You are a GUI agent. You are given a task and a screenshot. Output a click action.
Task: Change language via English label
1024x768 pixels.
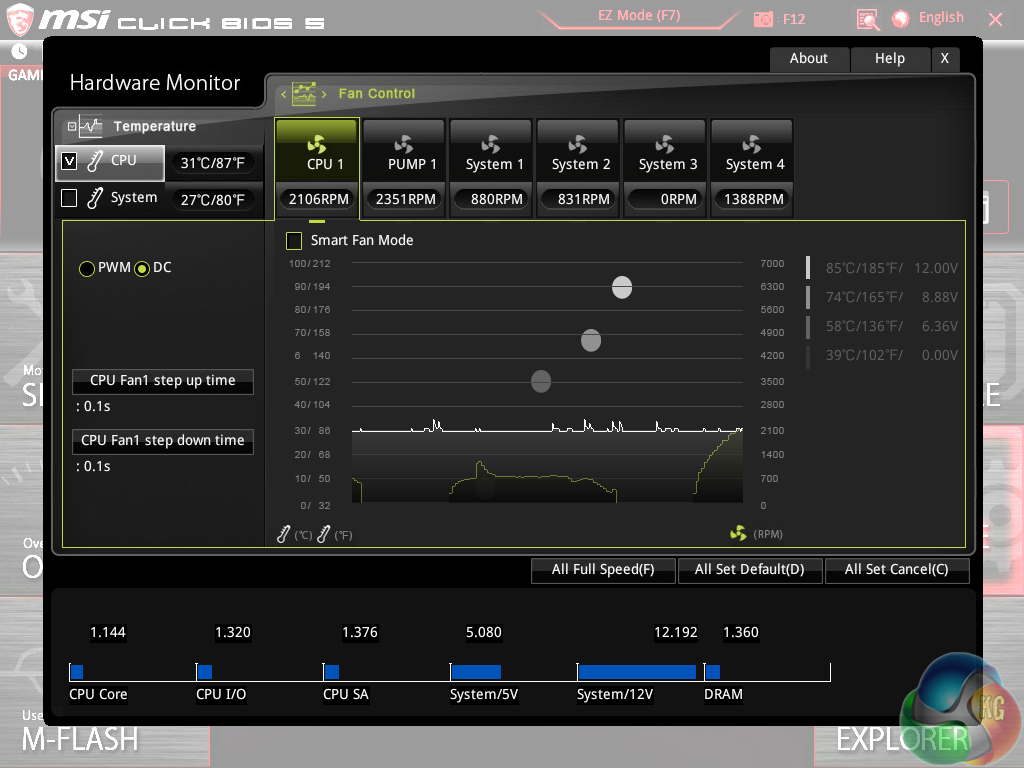click(x=941, y=18)
